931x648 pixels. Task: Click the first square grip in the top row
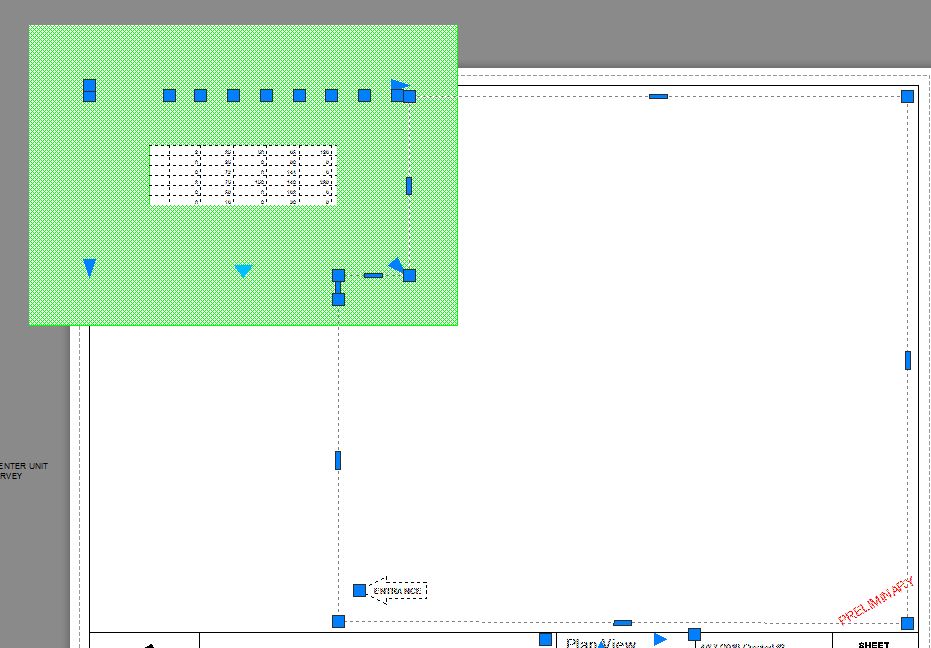[169, 95]
